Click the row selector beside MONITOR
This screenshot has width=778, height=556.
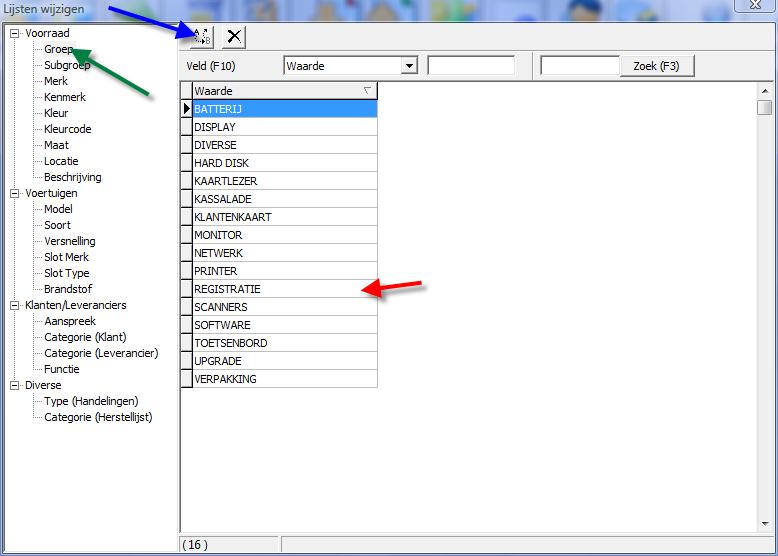[x=187, y=235]
